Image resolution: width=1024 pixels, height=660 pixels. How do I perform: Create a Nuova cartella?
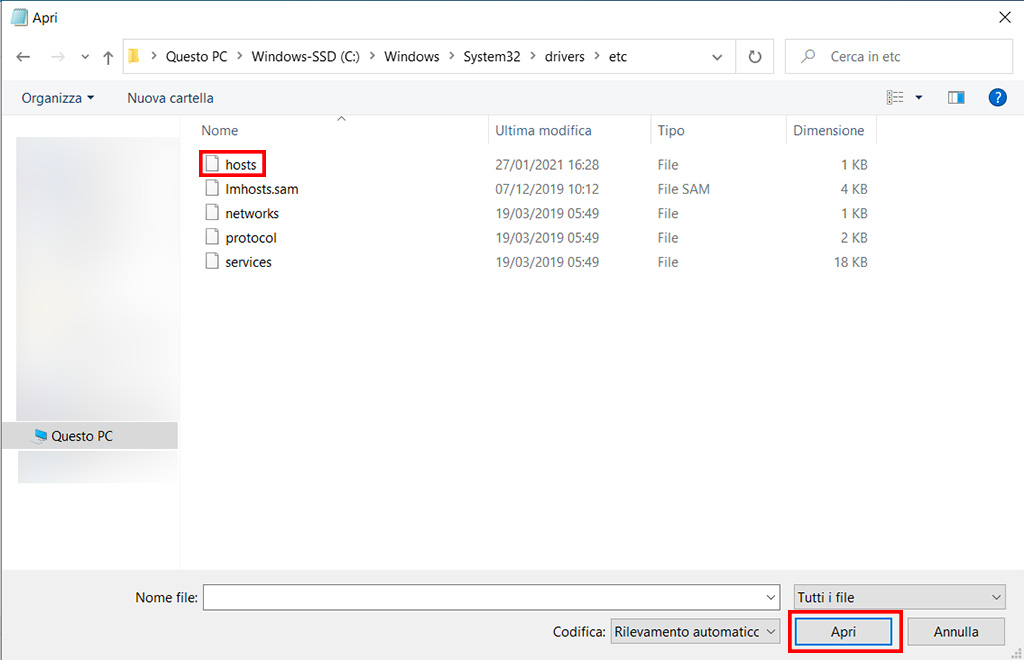[170, 98]
